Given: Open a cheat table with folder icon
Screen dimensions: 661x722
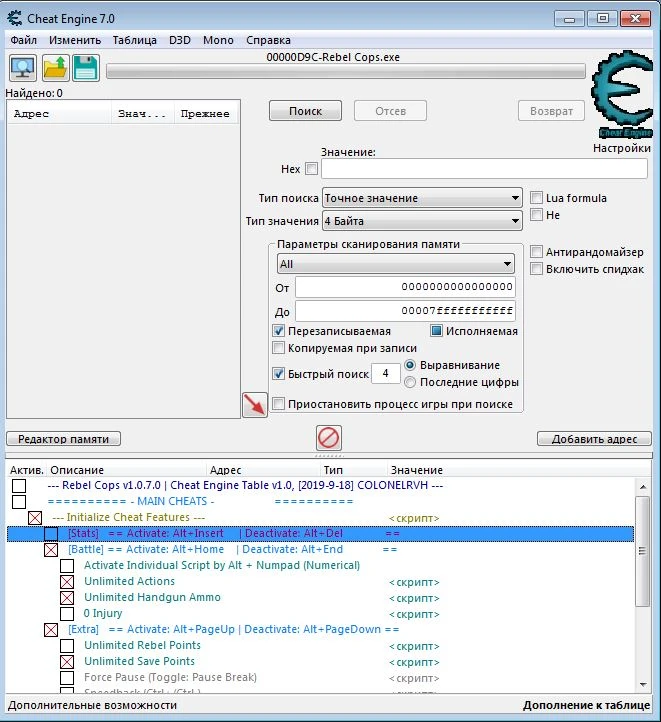Looking at the screenshot, I should (x=56, y=68).
